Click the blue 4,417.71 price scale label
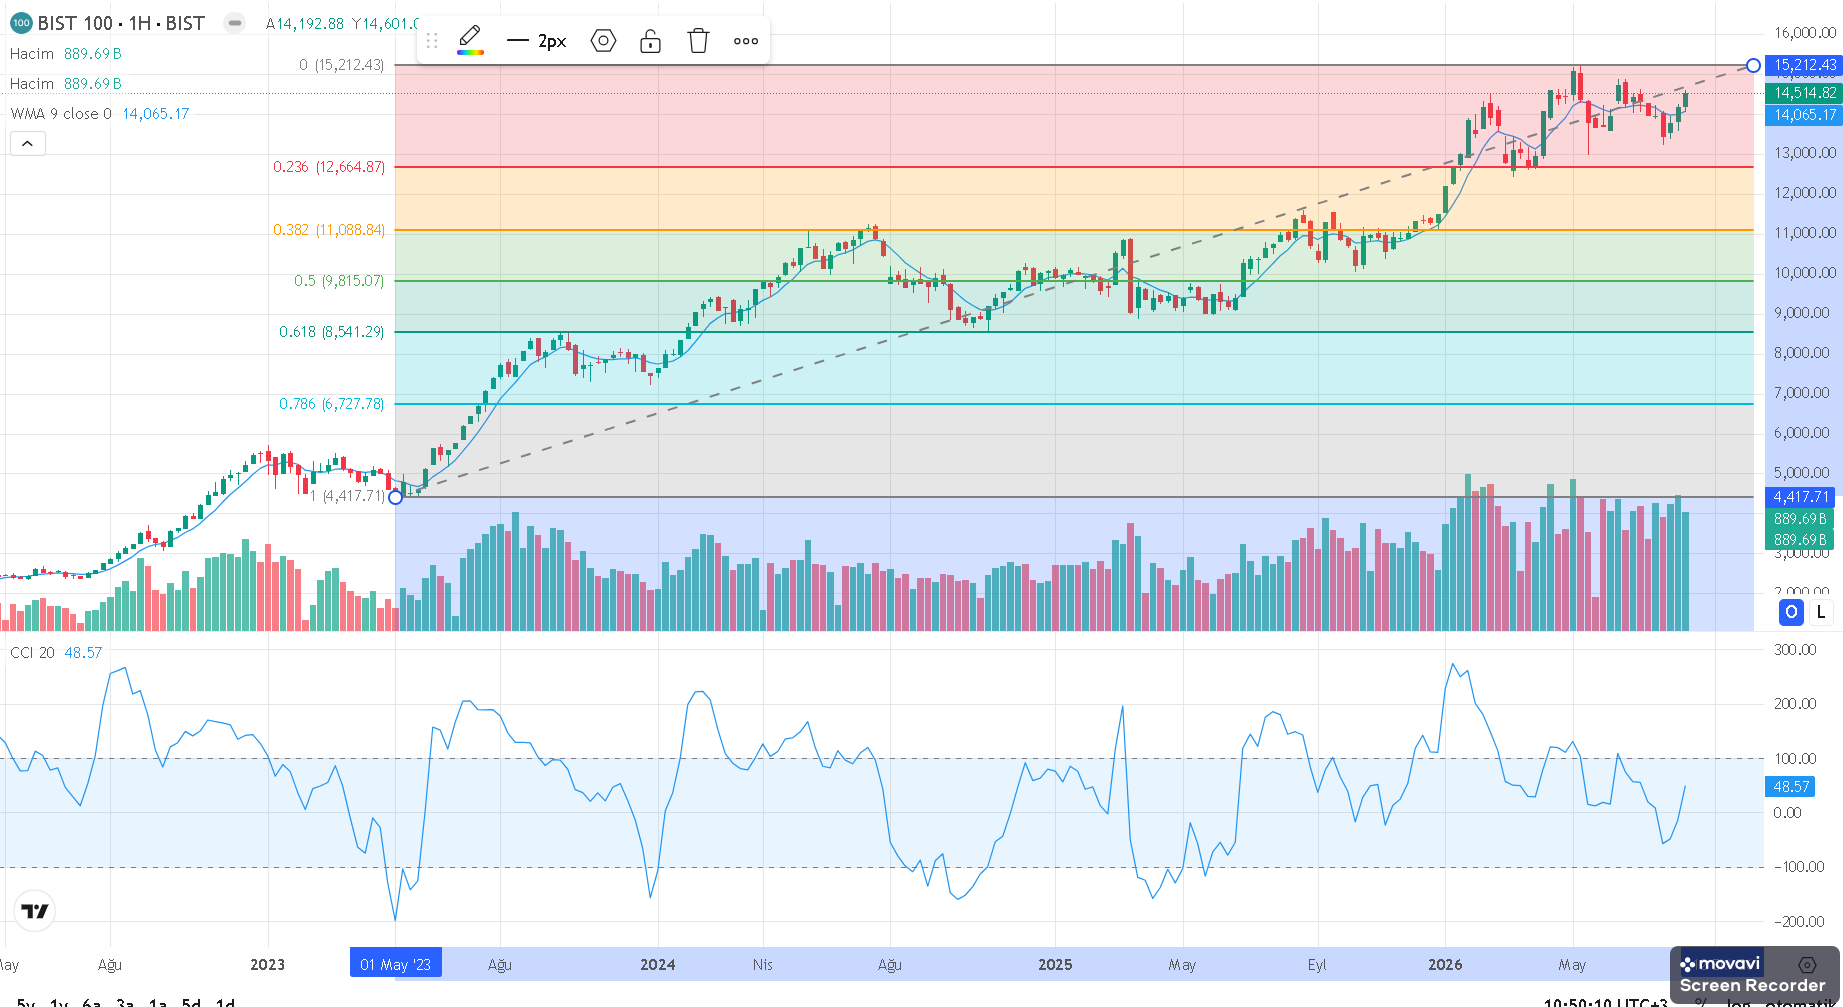 [x=1800, y=497]
